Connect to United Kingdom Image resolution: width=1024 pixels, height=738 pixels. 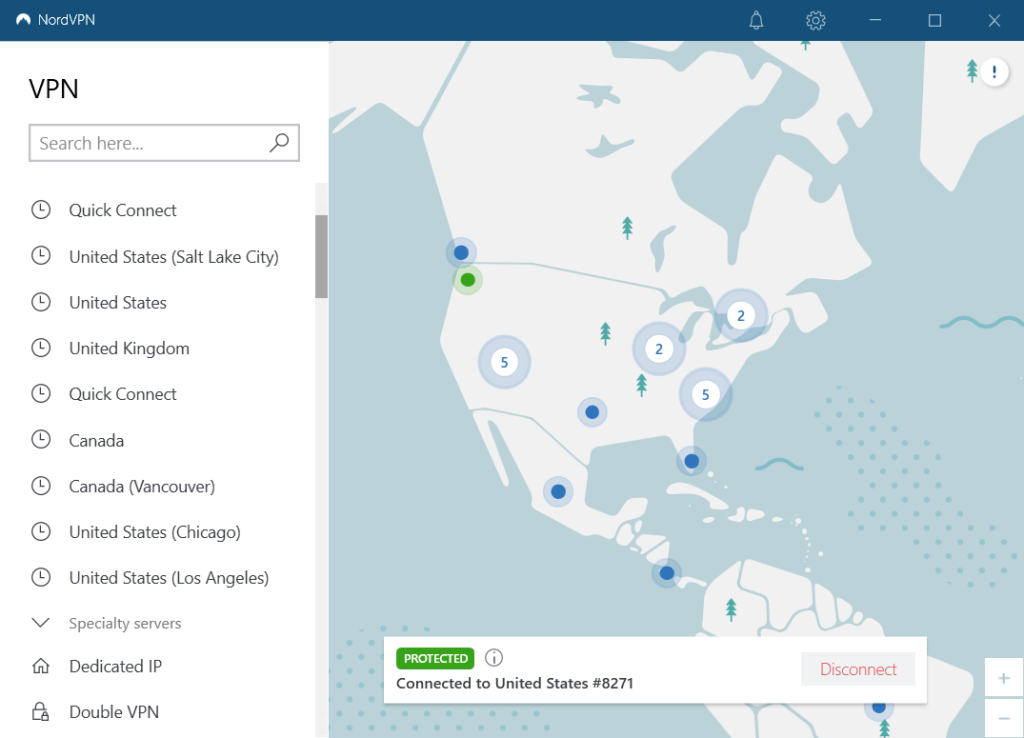point(129,348)
